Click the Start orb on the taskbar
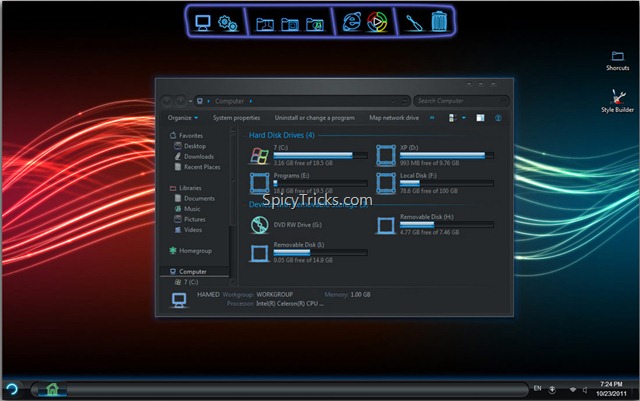This screenshot has width=640, height=401. 12,389
